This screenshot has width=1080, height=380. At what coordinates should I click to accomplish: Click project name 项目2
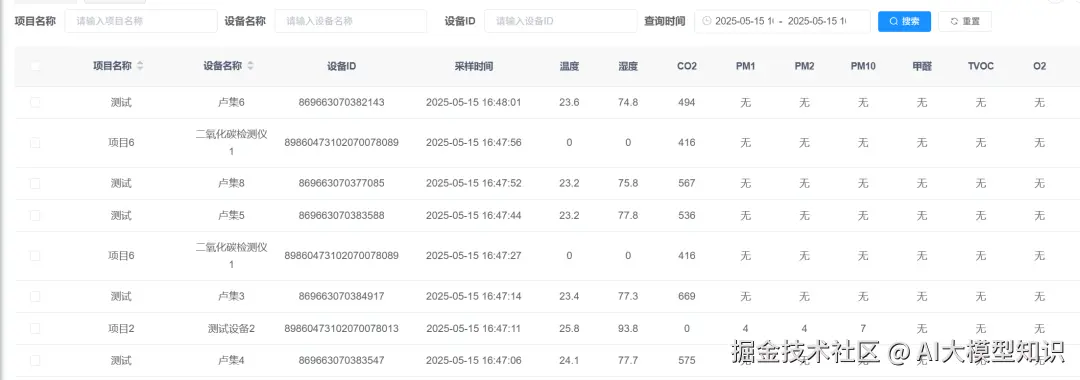[x=121, y=328]
